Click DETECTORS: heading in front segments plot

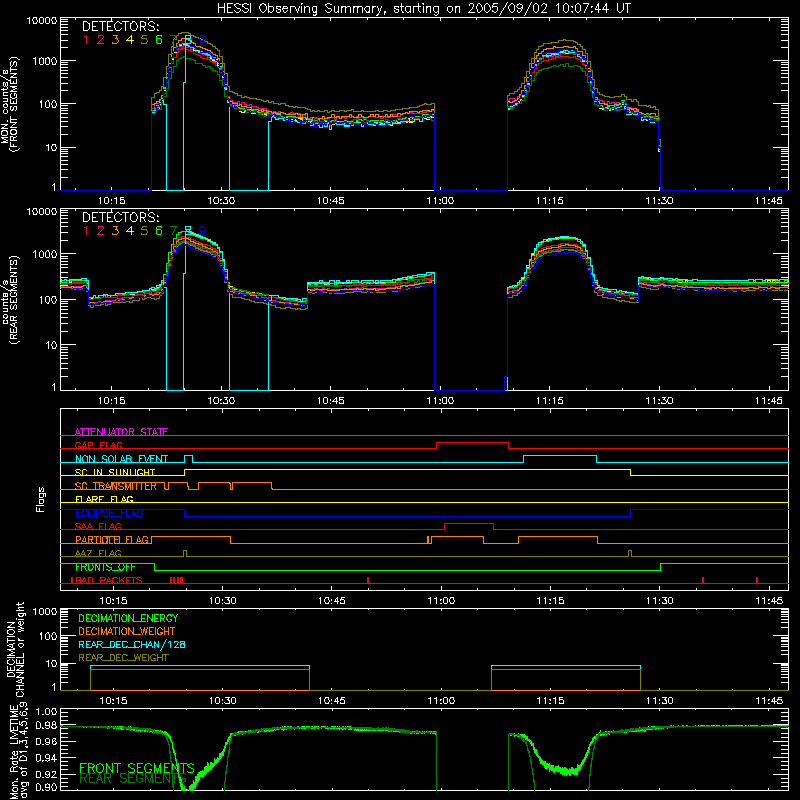(121, 26)
